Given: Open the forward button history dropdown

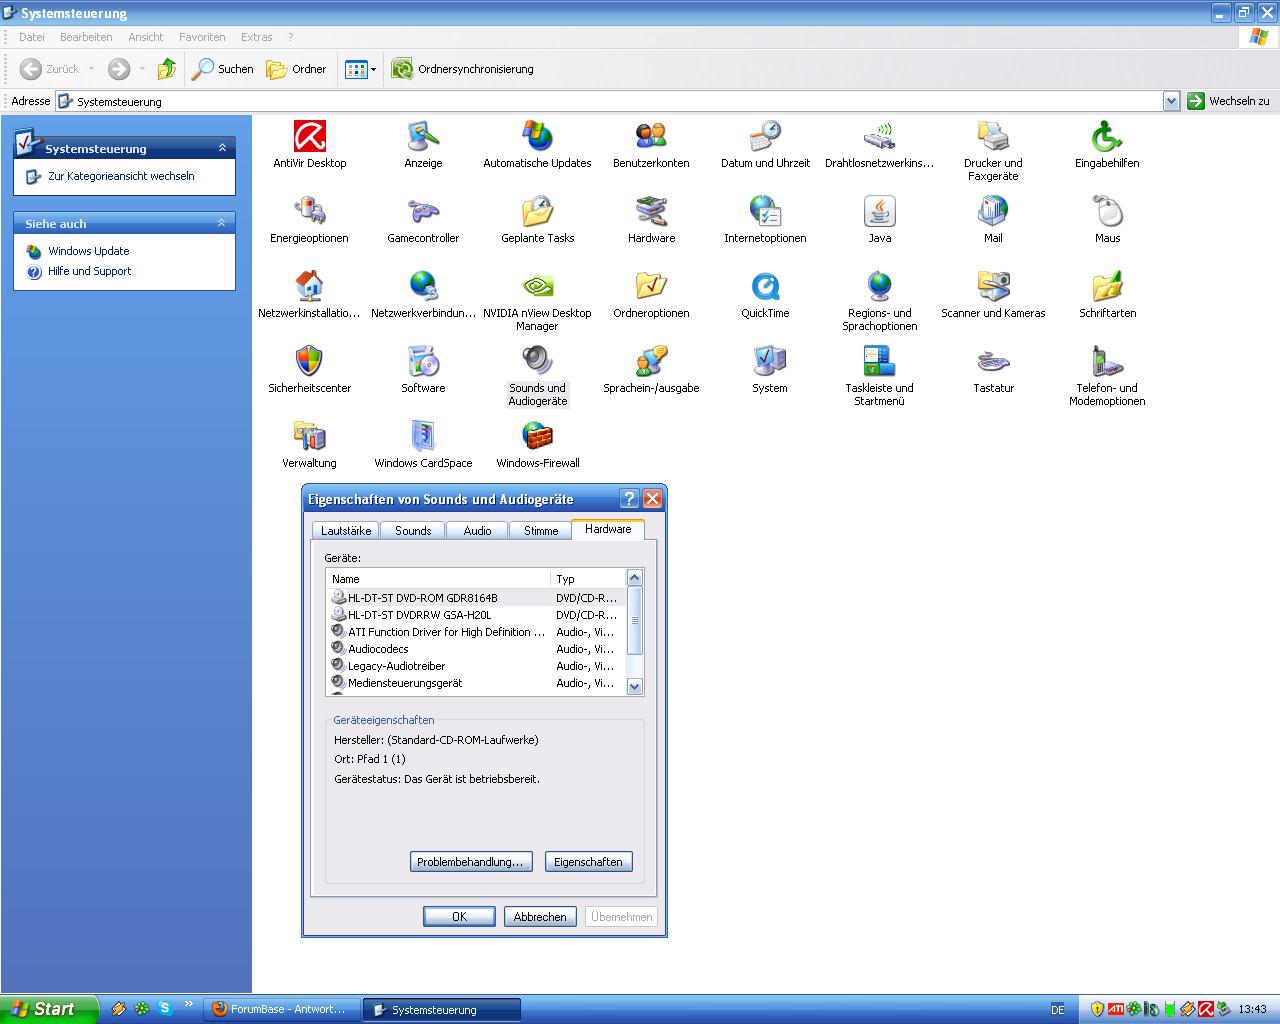Looking at the screenshot, I should tap(142, 69).
